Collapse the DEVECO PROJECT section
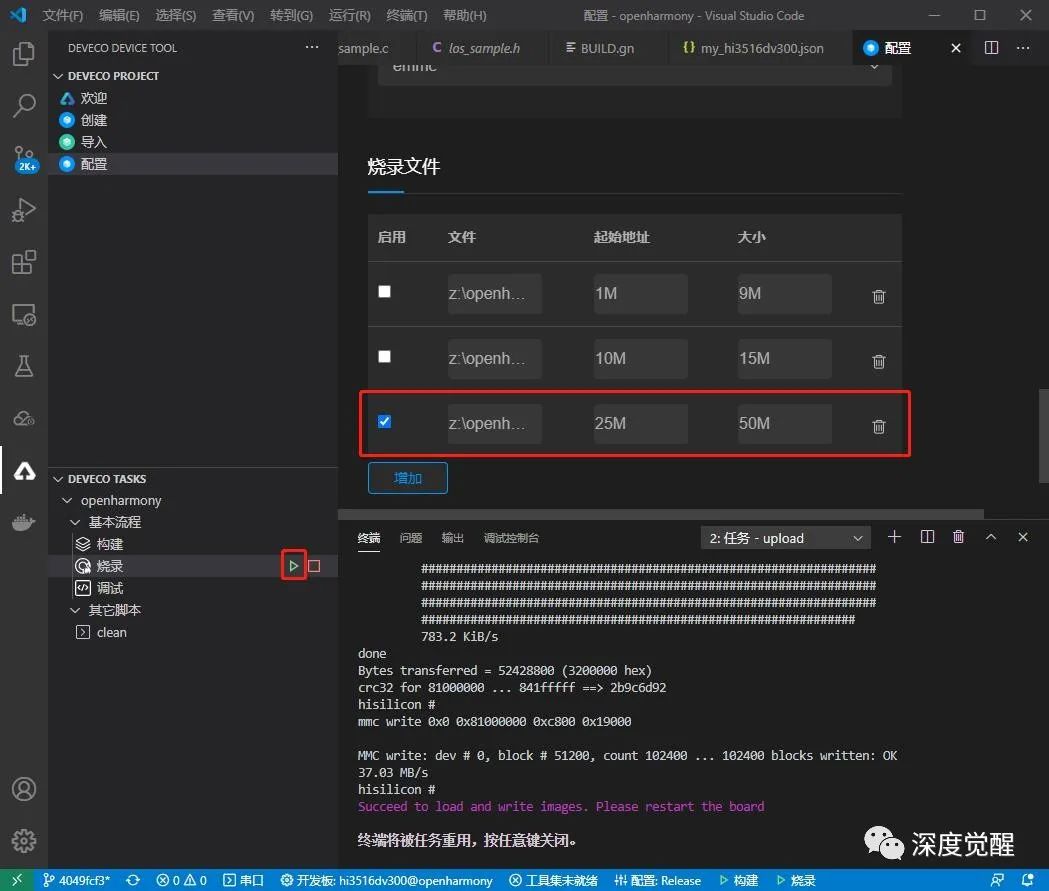The height and width of the screenshot is (891, 1049). coord(58,76)
